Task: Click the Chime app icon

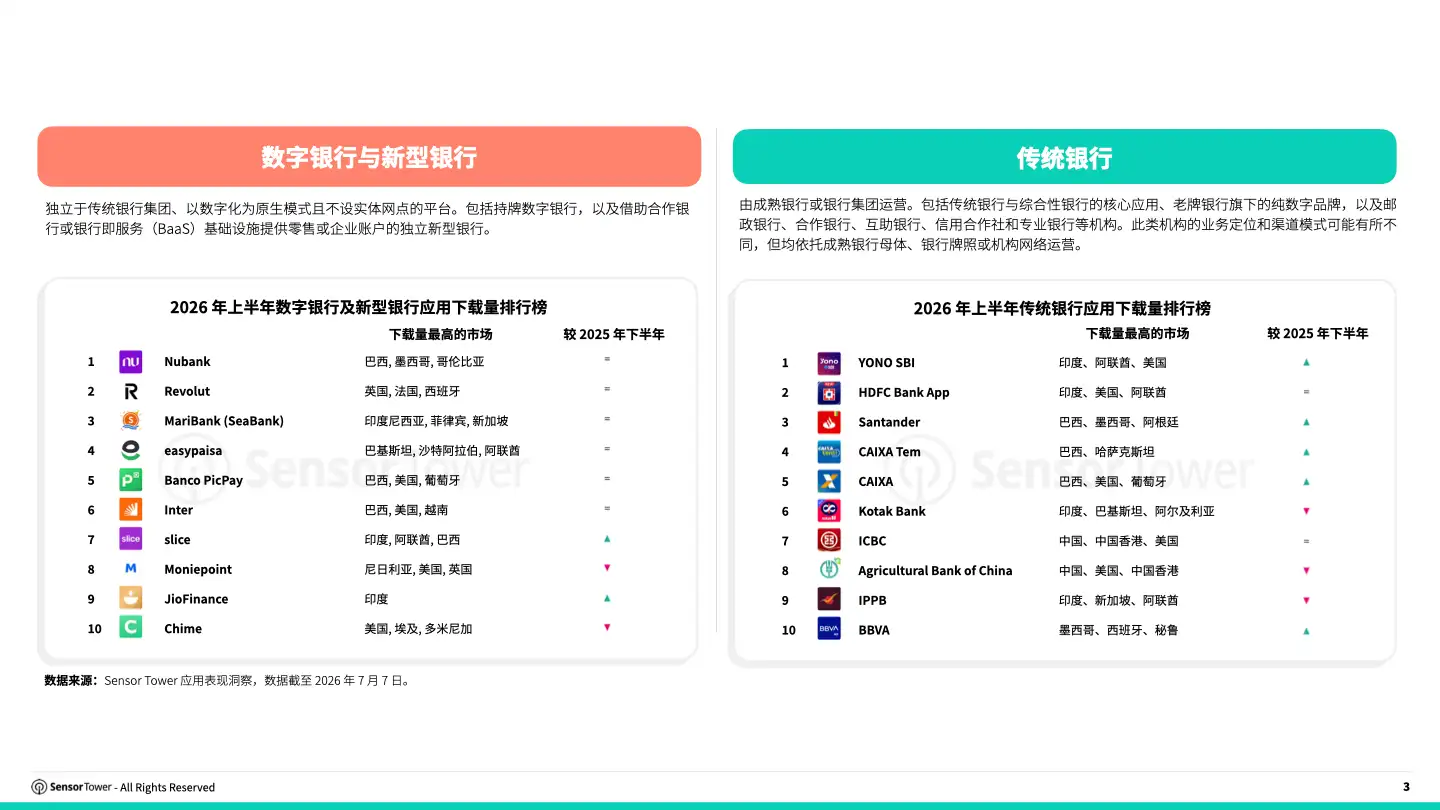Action: [x=130, y=628]
